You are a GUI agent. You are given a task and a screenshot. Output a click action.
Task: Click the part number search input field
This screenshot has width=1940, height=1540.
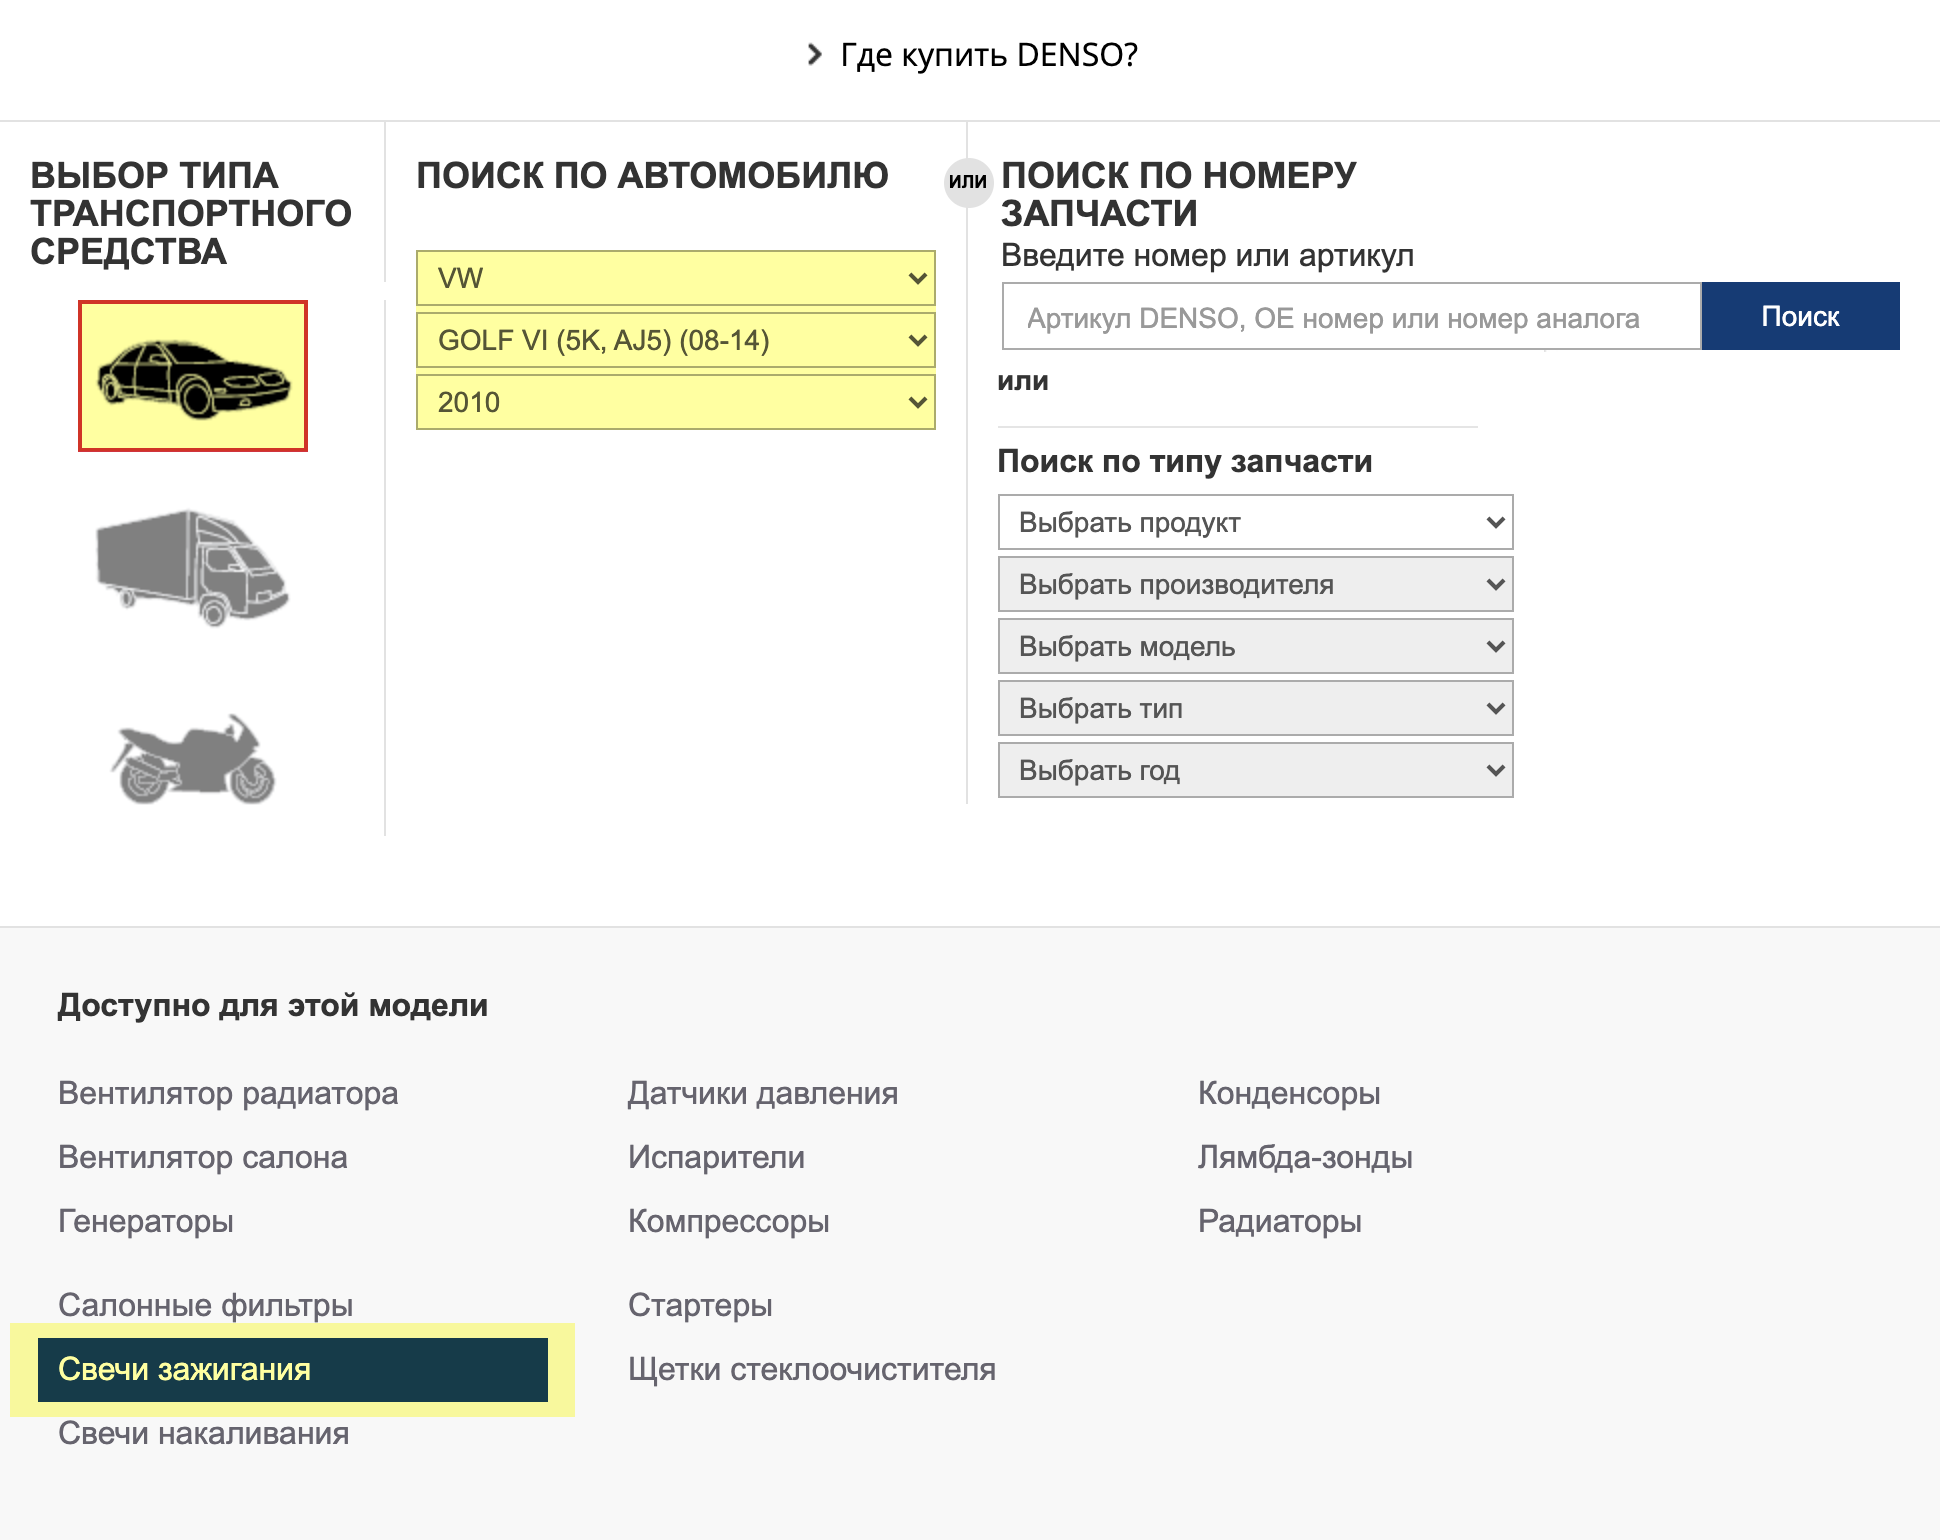coord(1351,317)
